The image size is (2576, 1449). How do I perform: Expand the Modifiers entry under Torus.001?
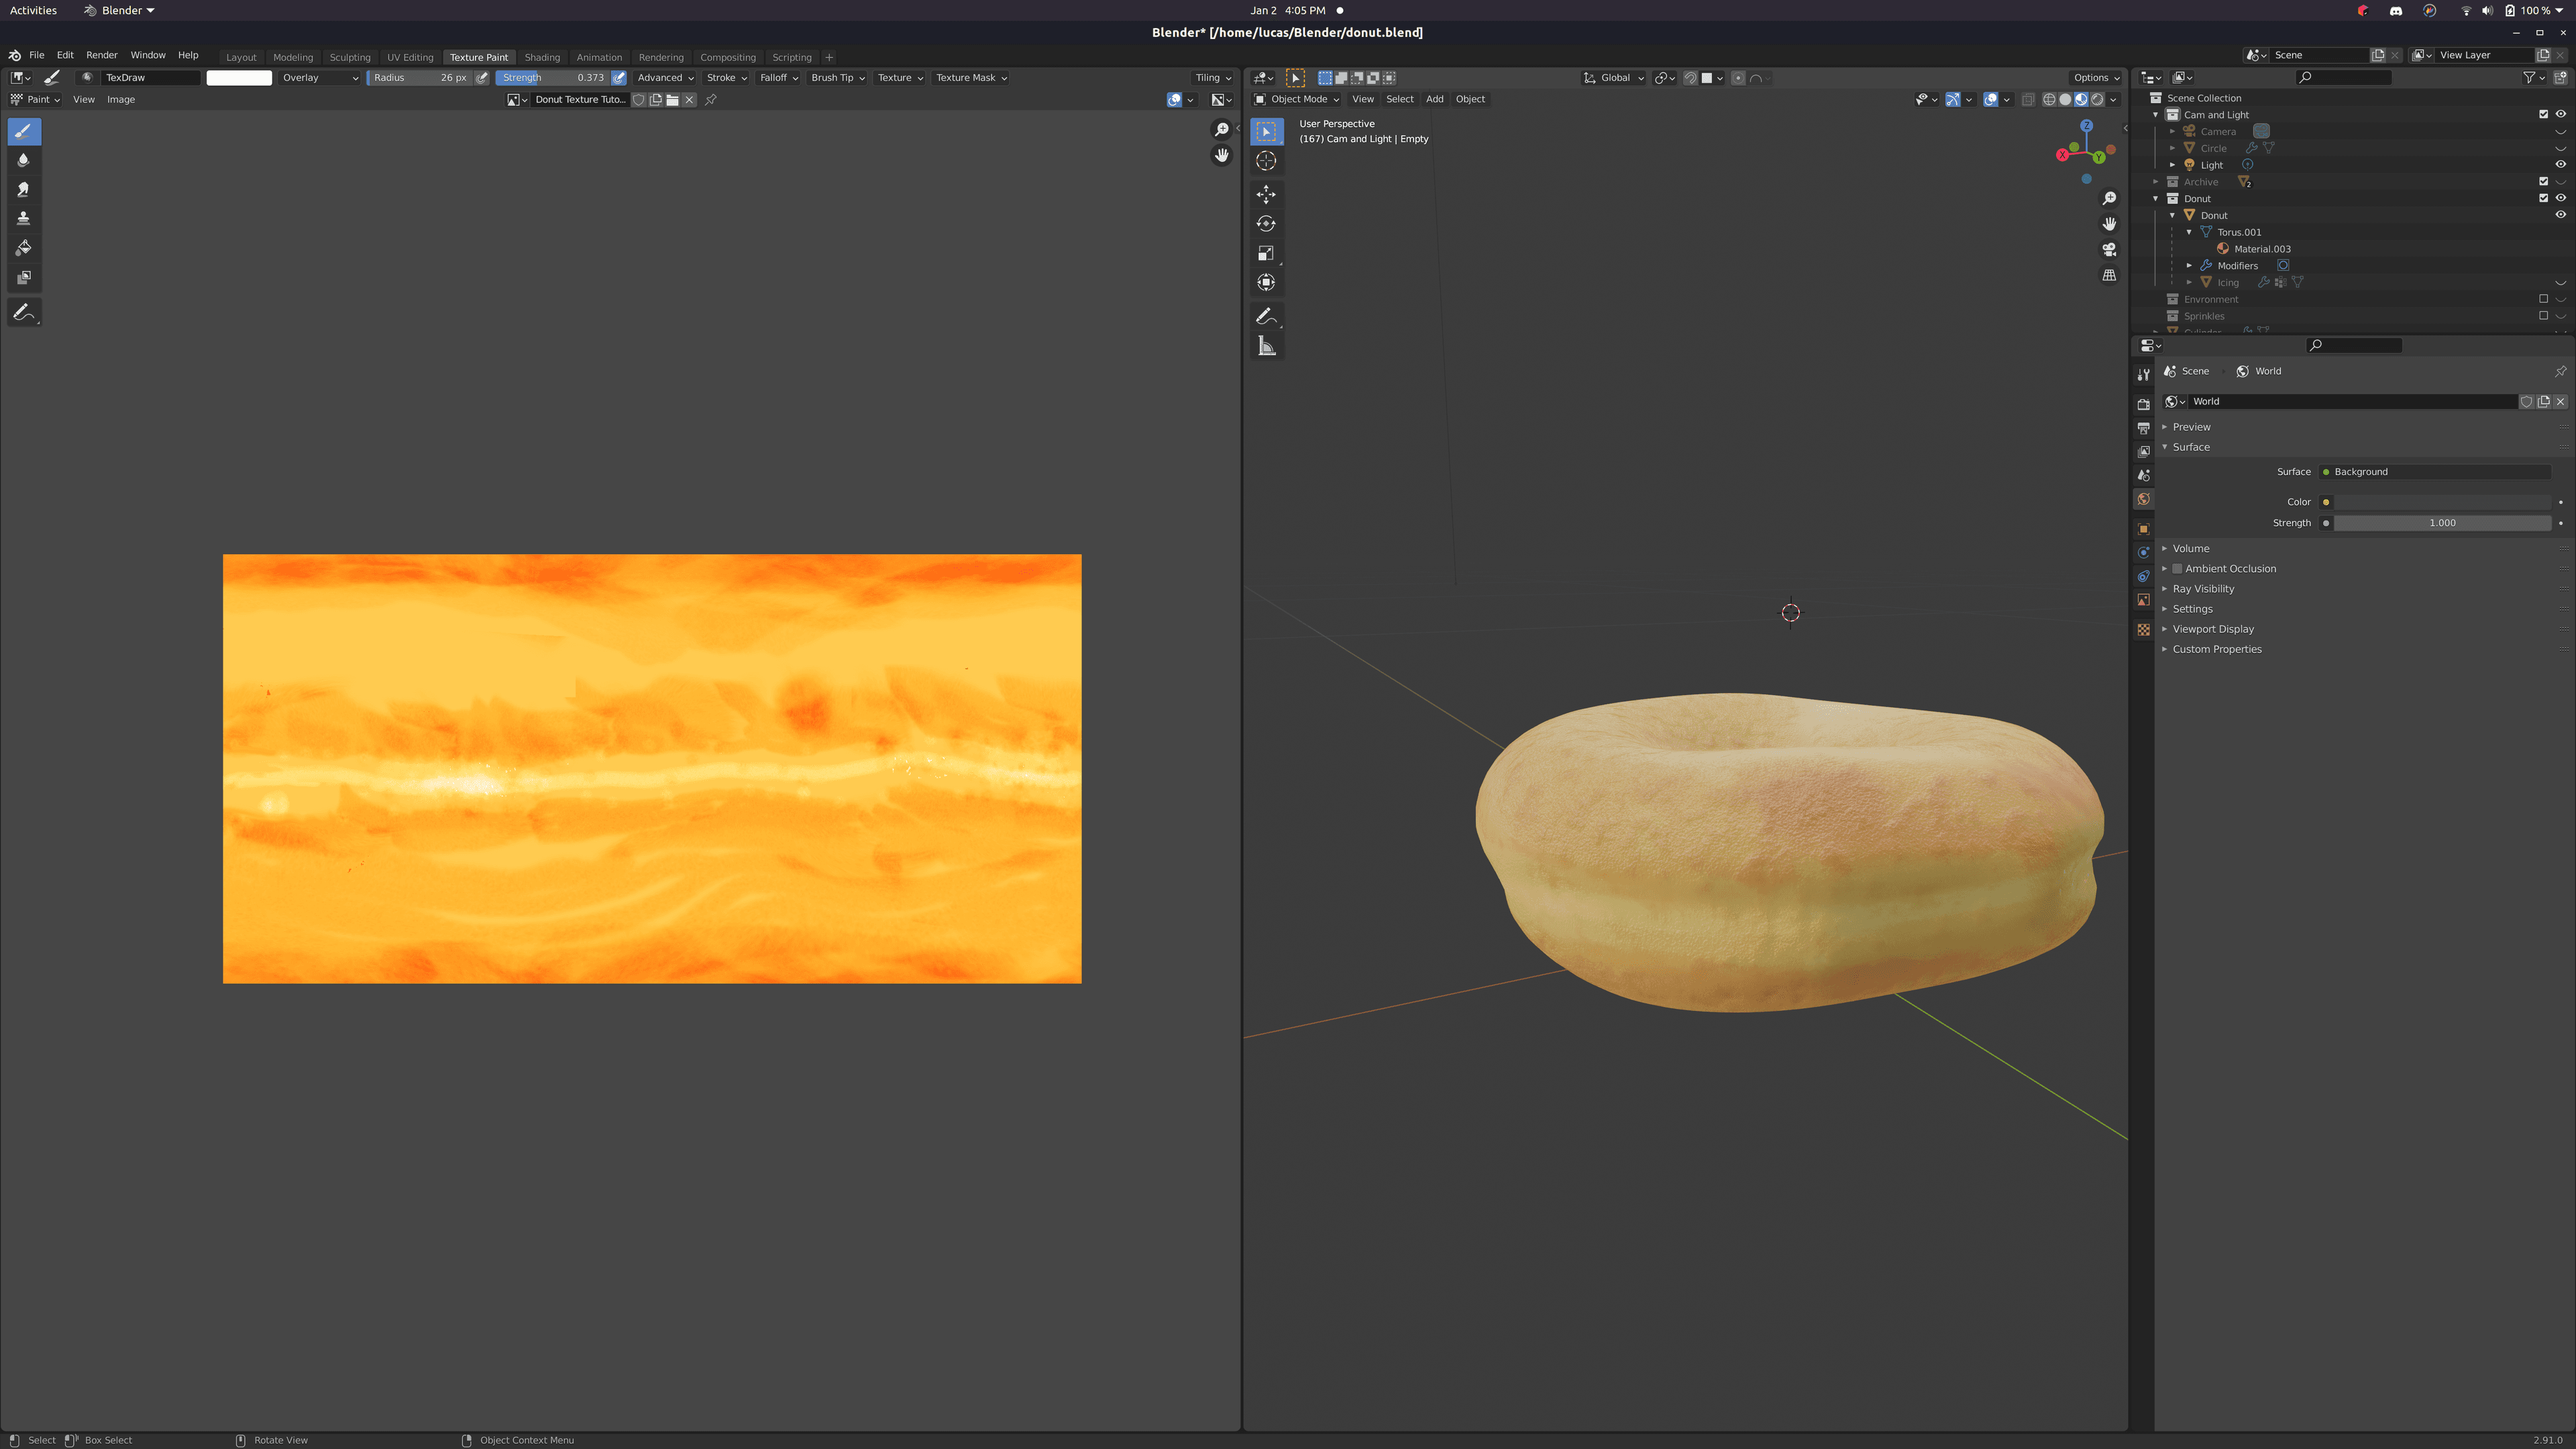(2189, 265)
